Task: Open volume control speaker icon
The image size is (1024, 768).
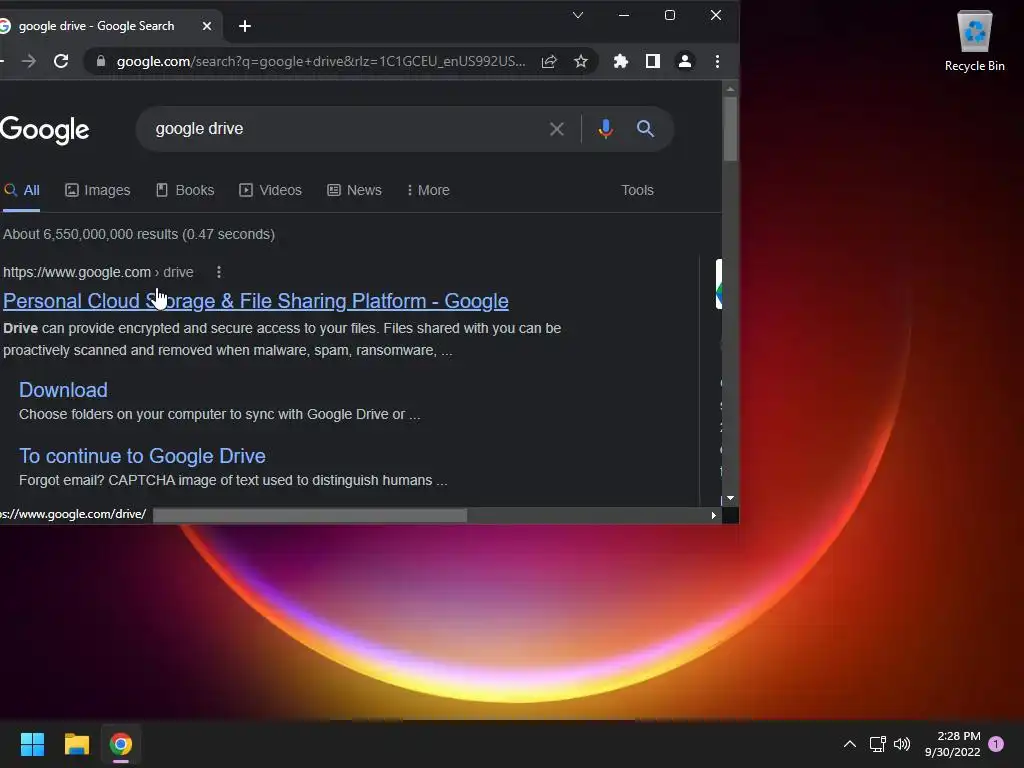Action: click(x=902, y=744)
